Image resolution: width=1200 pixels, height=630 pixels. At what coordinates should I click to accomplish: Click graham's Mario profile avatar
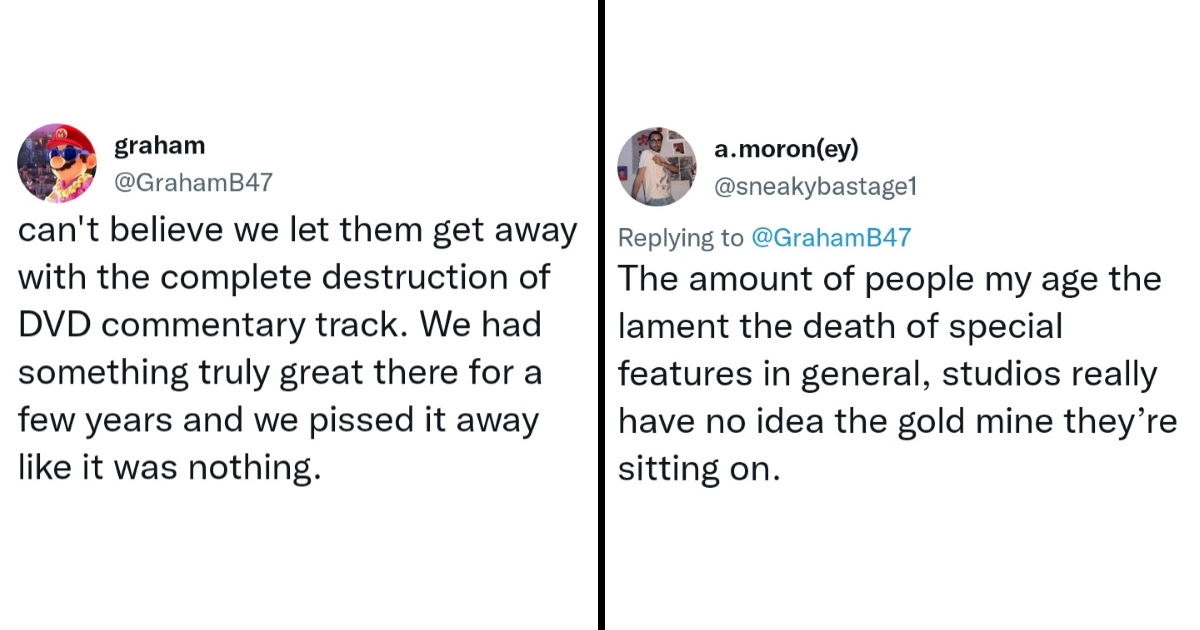[57, 163]
